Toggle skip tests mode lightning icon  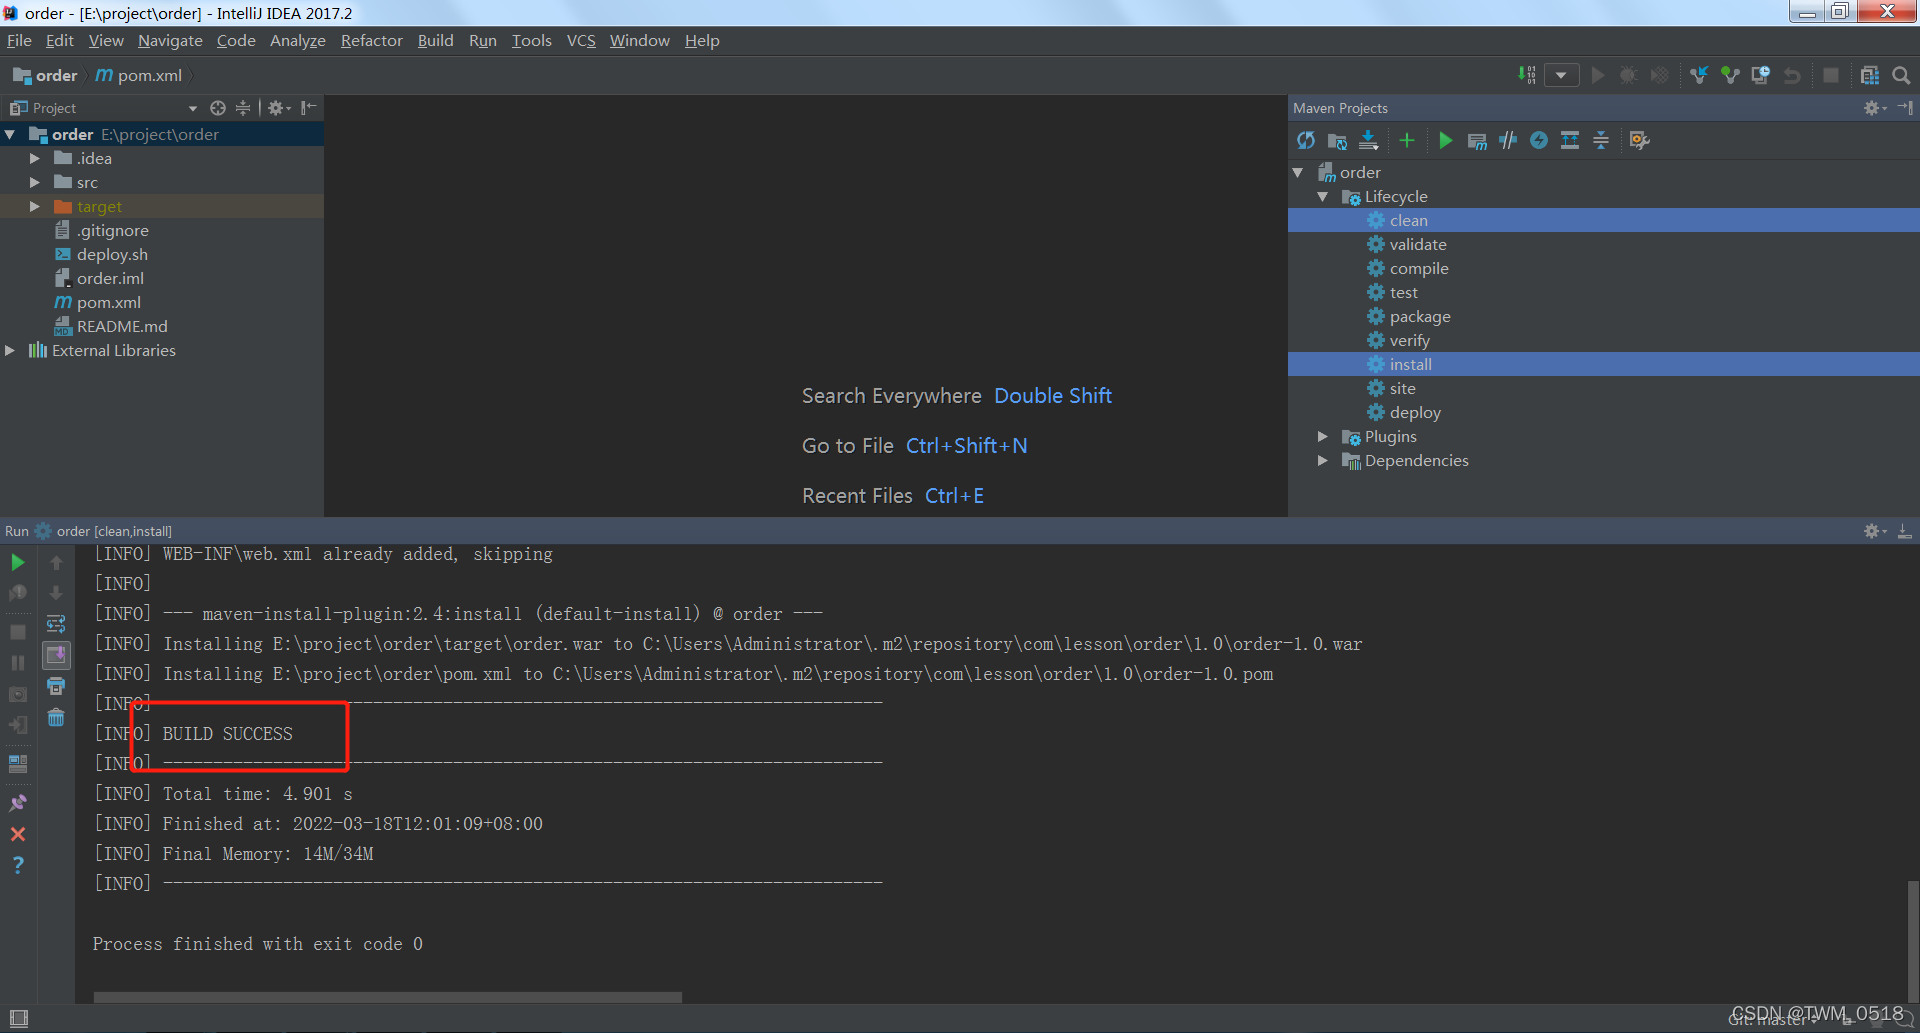click(1539, 141)
